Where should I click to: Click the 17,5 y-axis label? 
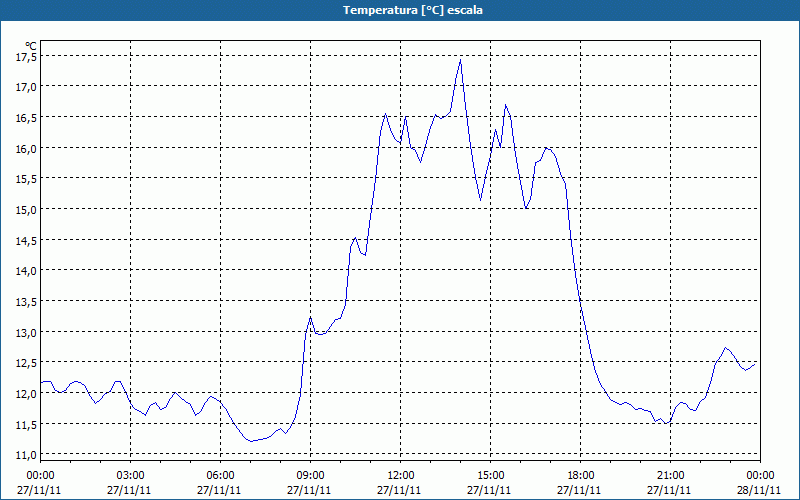[27, 56]
